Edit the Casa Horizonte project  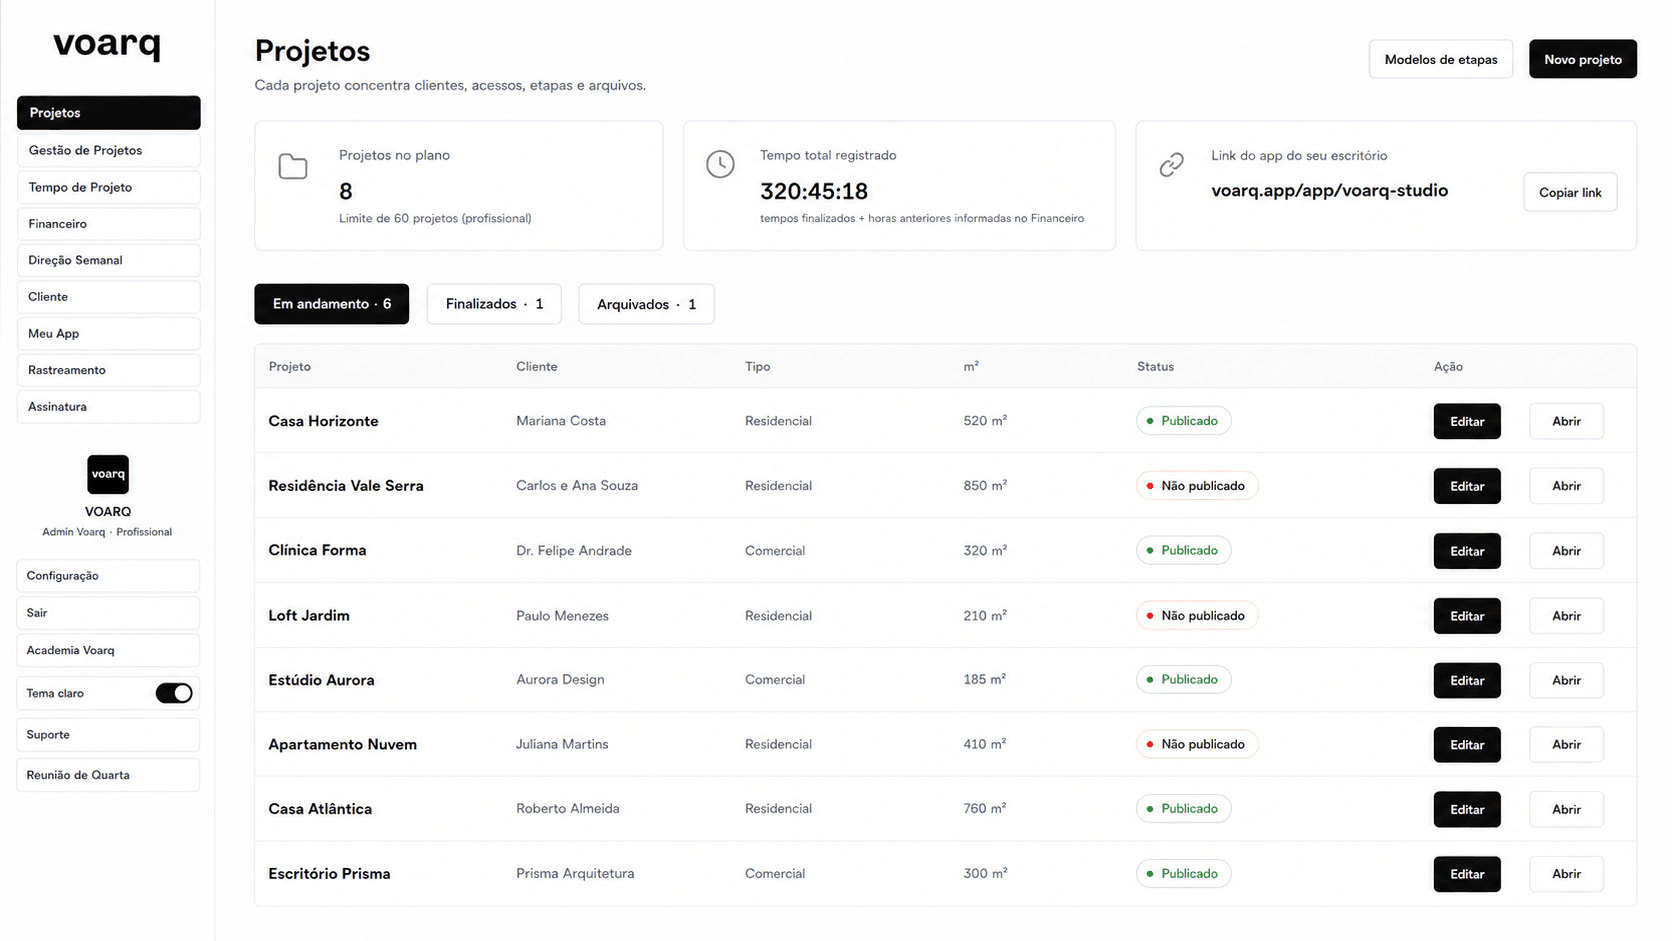pos(1467,421)
